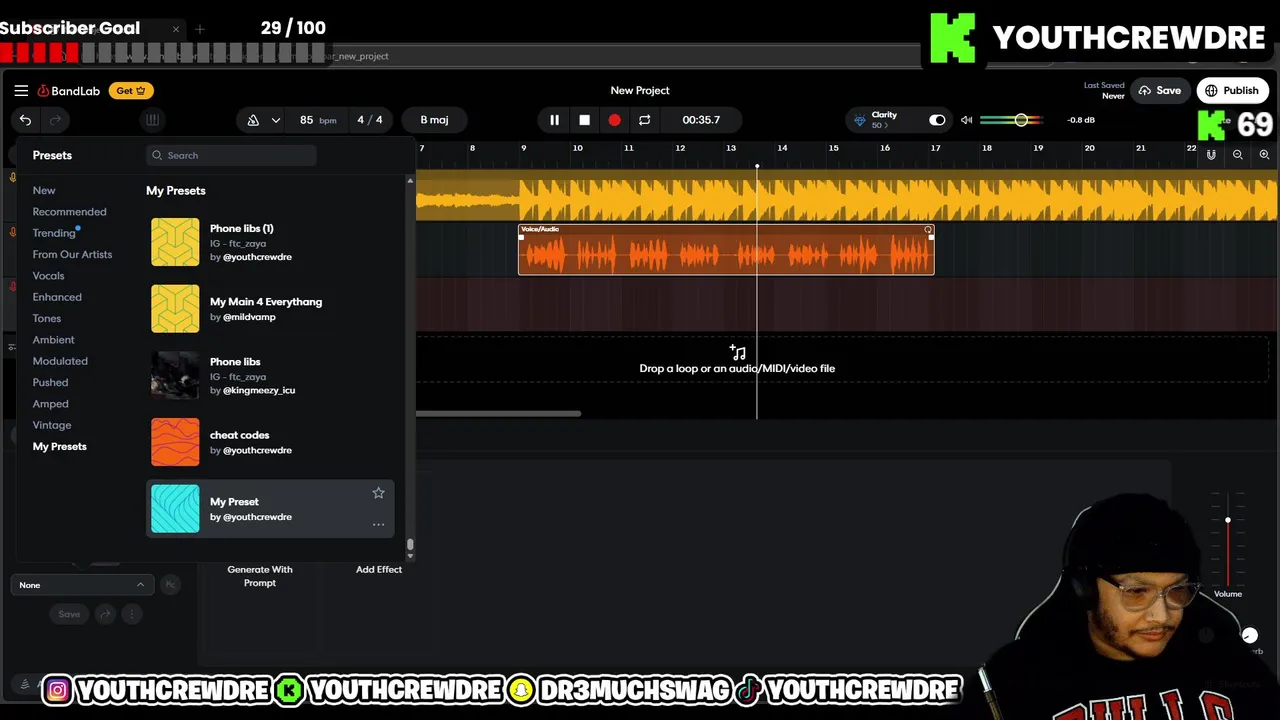
Task: Select the My Presets category
Action: pos(60,447)
